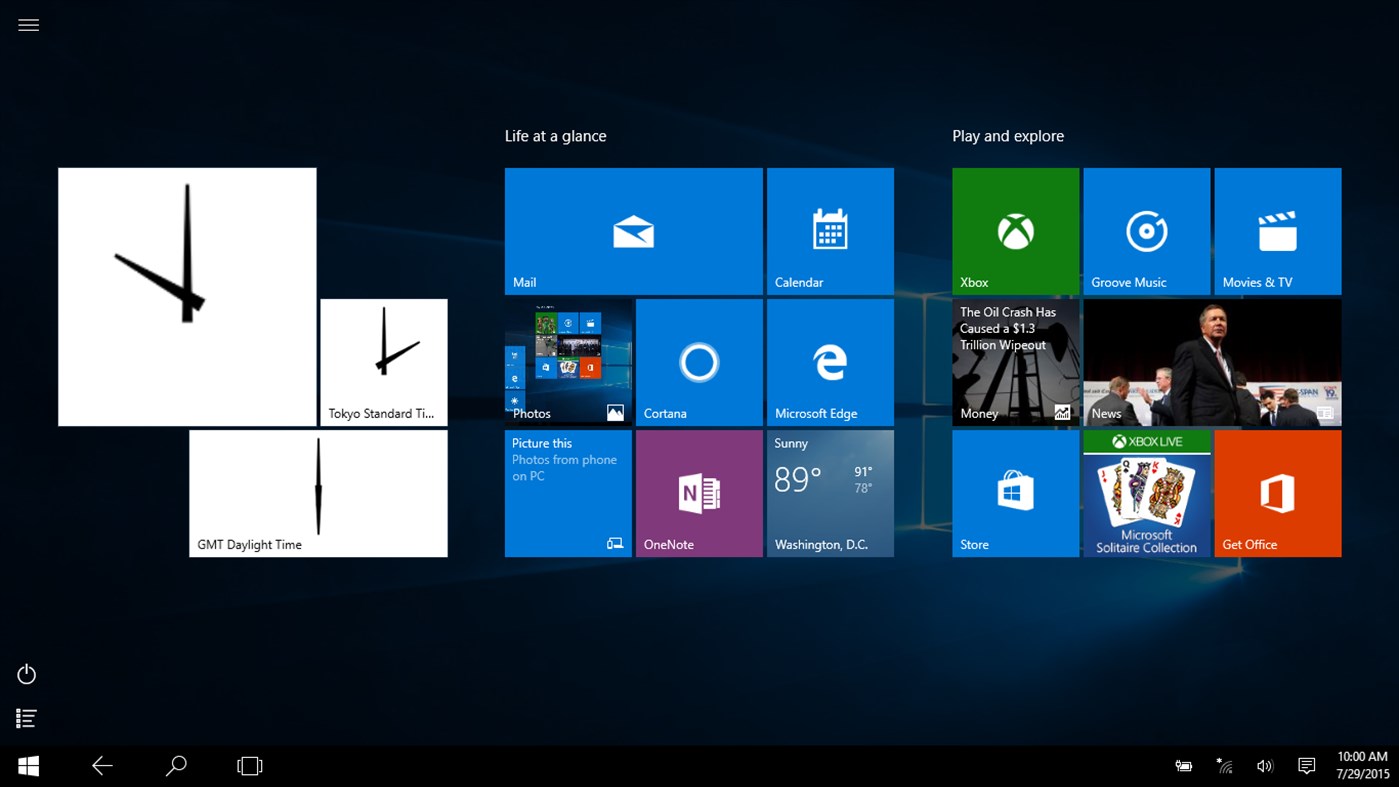The height and width of the screenshot is (787, 1399).
Task: Open OneNote
Action: pyautogui.click(x=698, y=492)
